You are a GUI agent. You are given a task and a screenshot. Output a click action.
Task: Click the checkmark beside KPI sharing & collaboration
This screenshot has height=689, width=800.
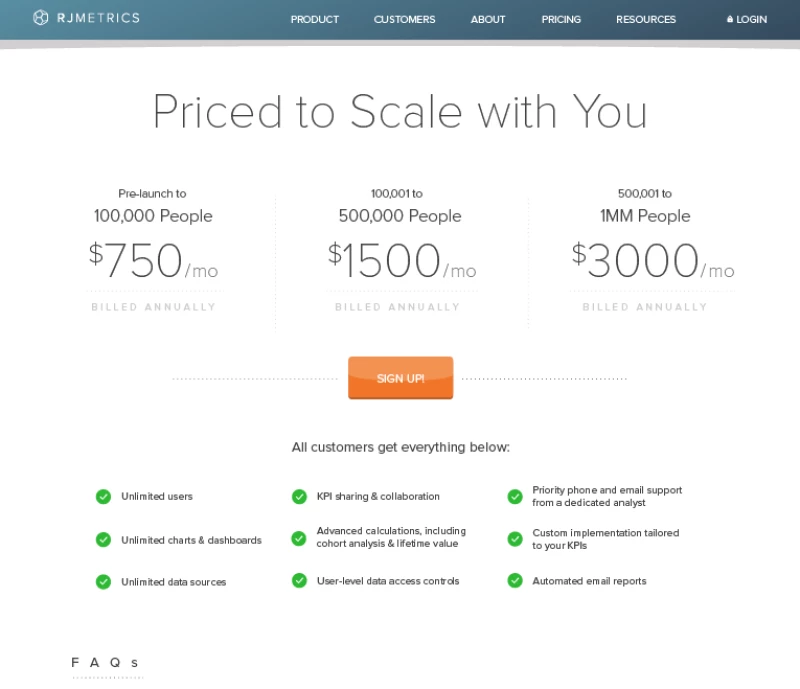299,496
